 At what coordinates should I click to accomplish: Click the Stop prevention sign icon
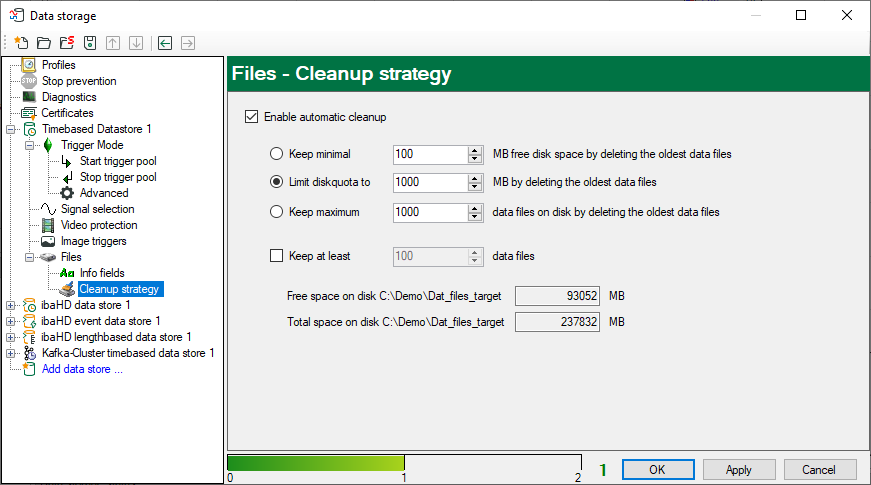[x=29, y=81]
